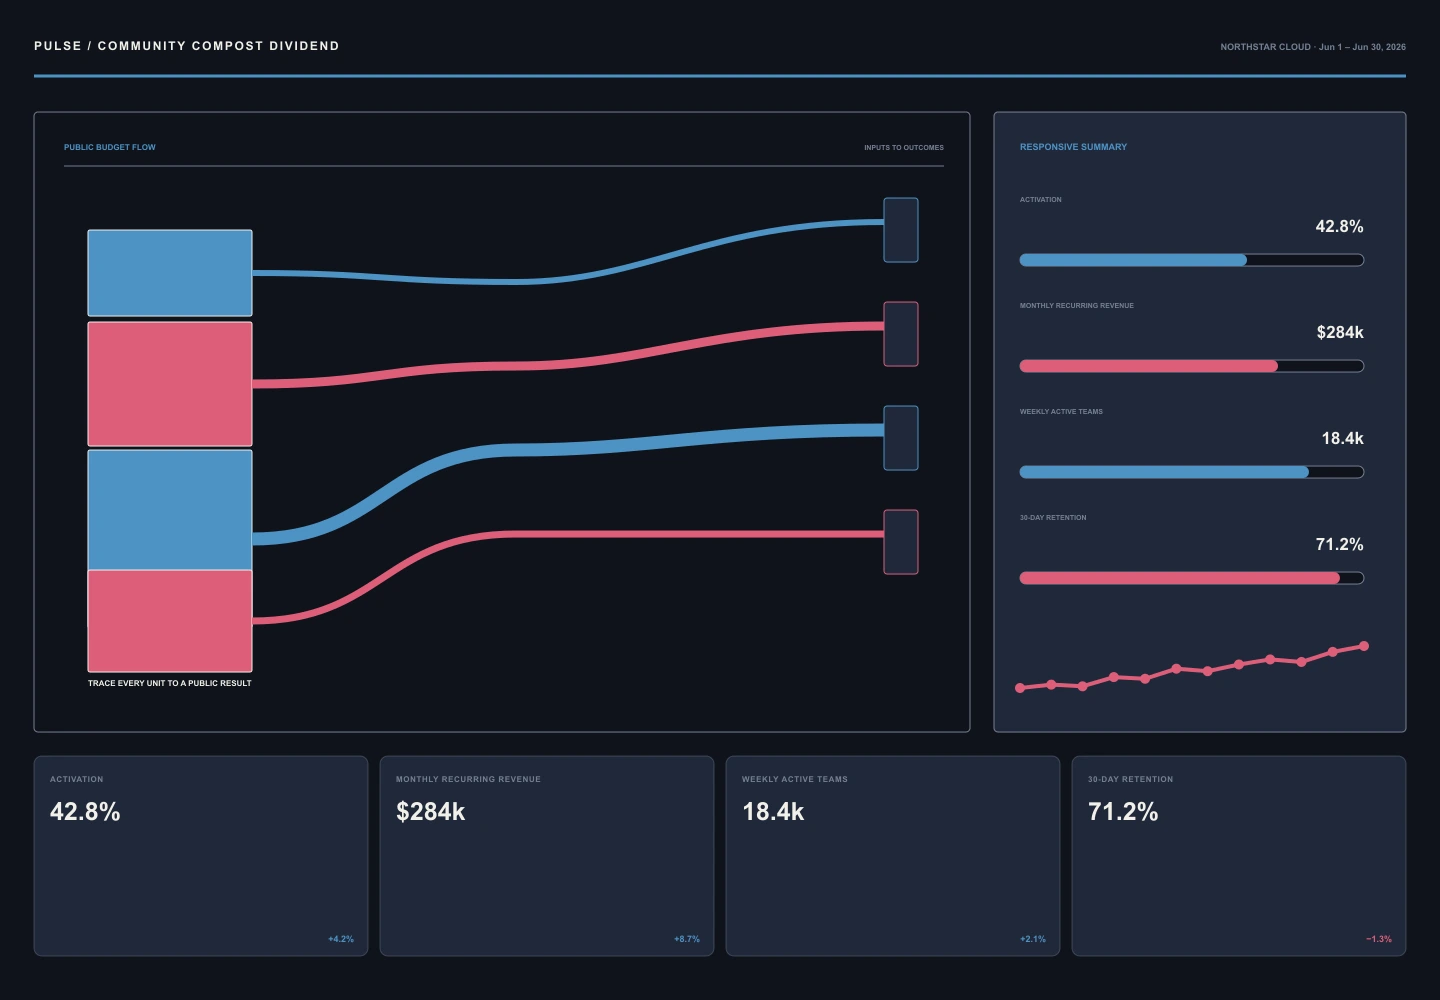Click "42.8%" in the Responsive Summary panel
1440x1000 pixels.
(x=1339, y=227)
